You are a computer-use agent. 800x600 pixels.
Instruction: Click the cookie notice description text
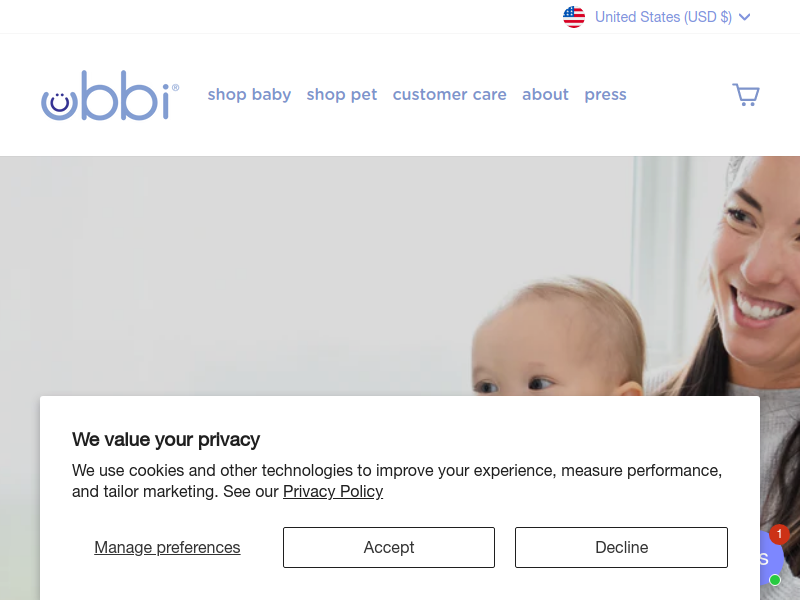396,470
